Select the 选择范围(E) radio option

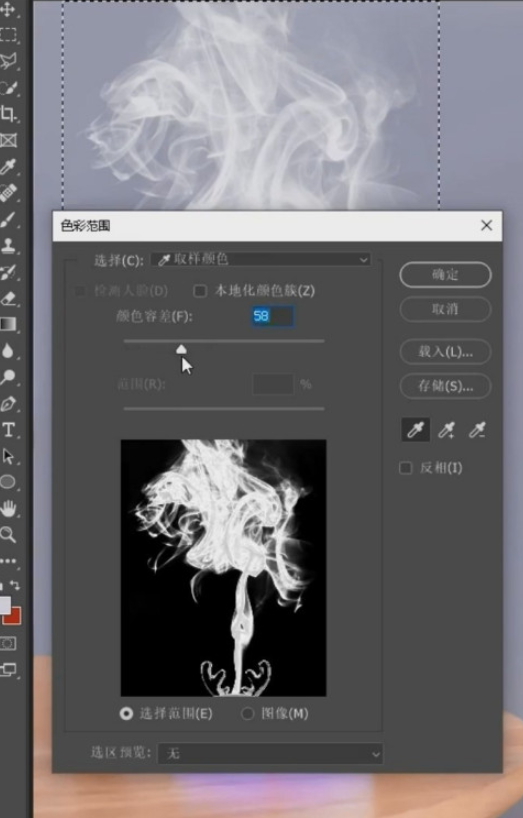pos(126,714)
